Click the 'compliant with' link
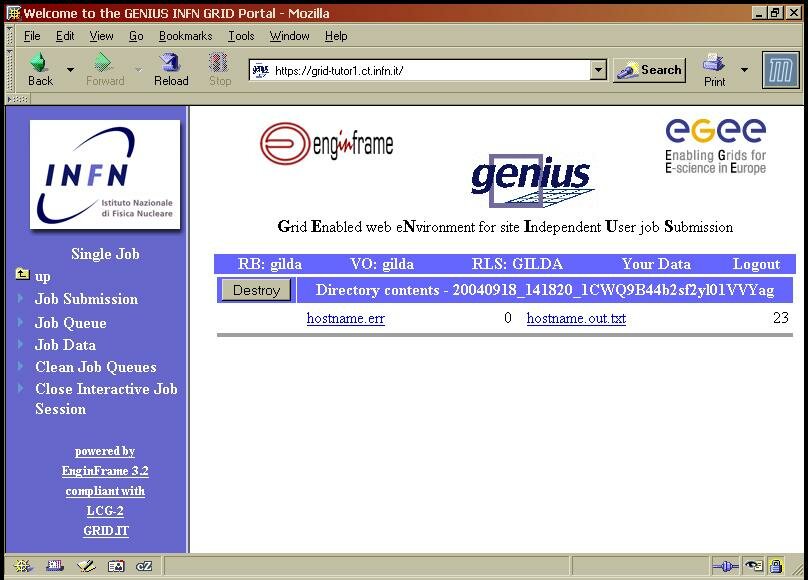This screenshot has height=580, width=808. point(105,491)
